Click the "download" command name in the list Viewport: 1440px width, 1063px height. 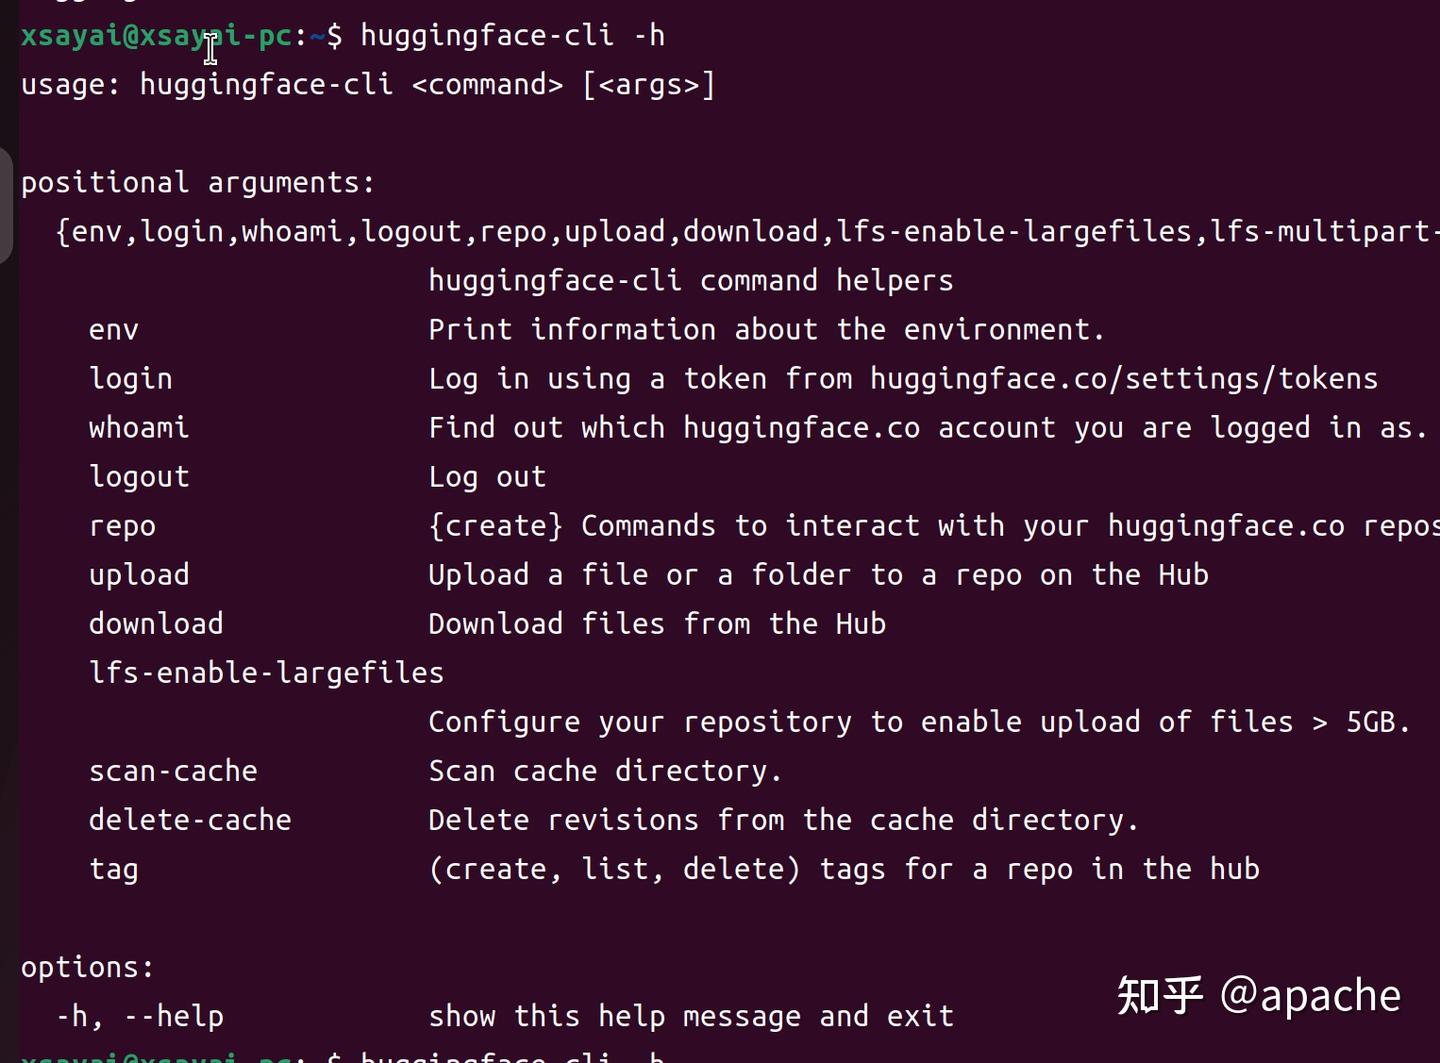tap(156, 624)
